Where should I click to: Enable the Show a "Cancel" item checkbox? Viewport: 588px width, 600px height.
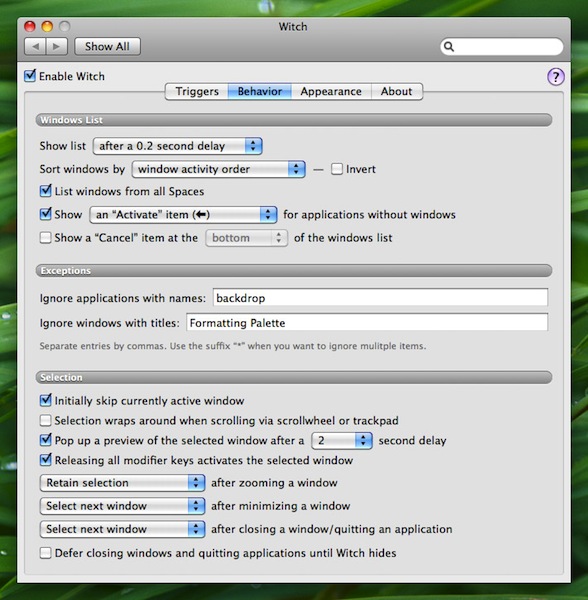coord(46,238)
